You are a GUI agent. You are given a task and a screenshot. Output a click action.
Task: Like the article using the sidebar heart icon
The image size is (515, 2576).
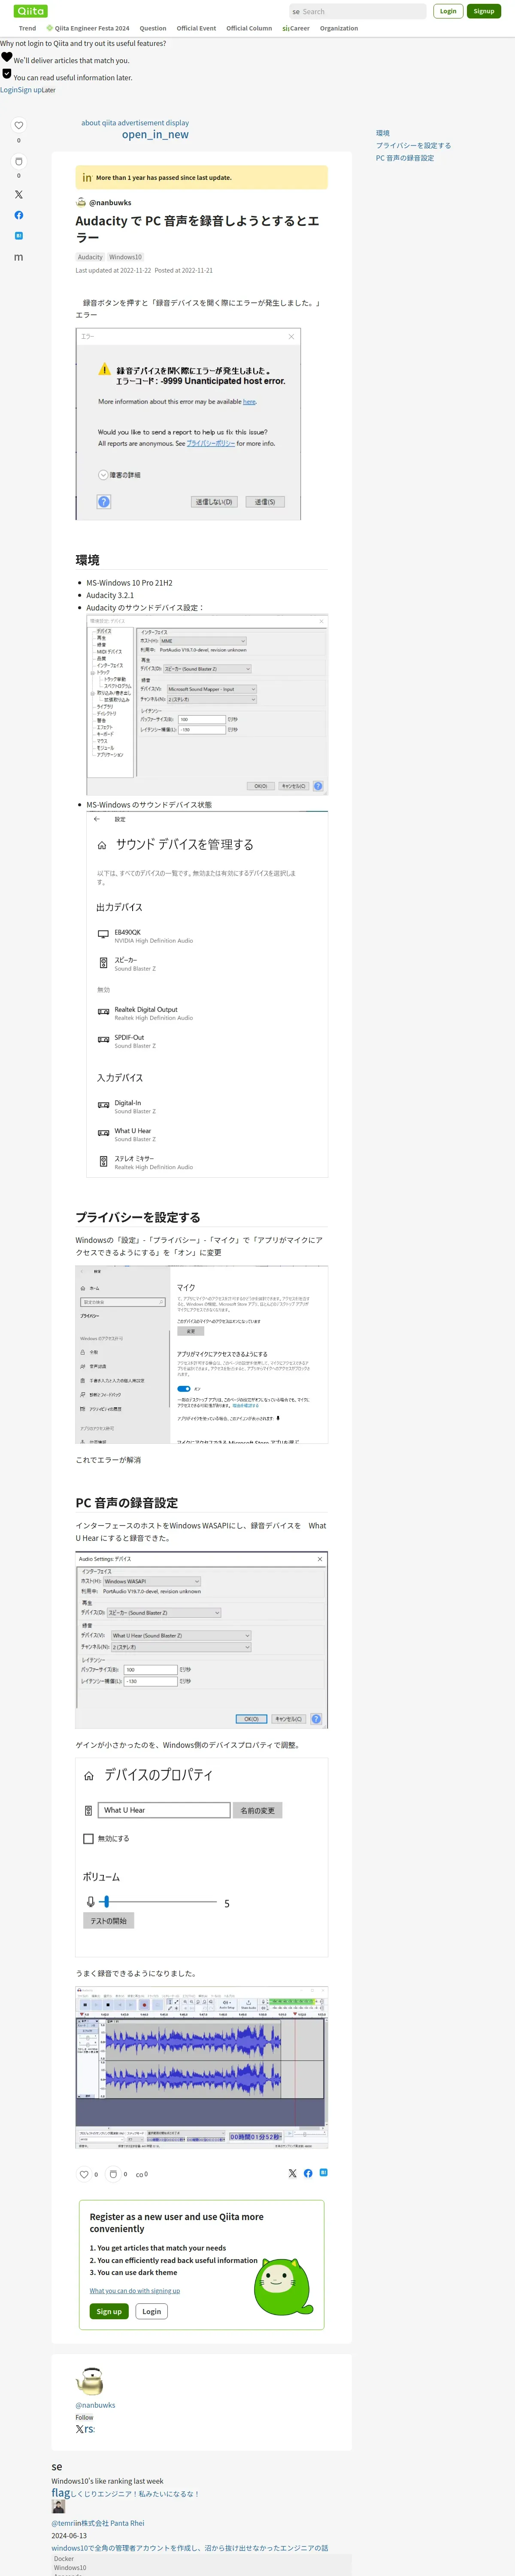18,125
